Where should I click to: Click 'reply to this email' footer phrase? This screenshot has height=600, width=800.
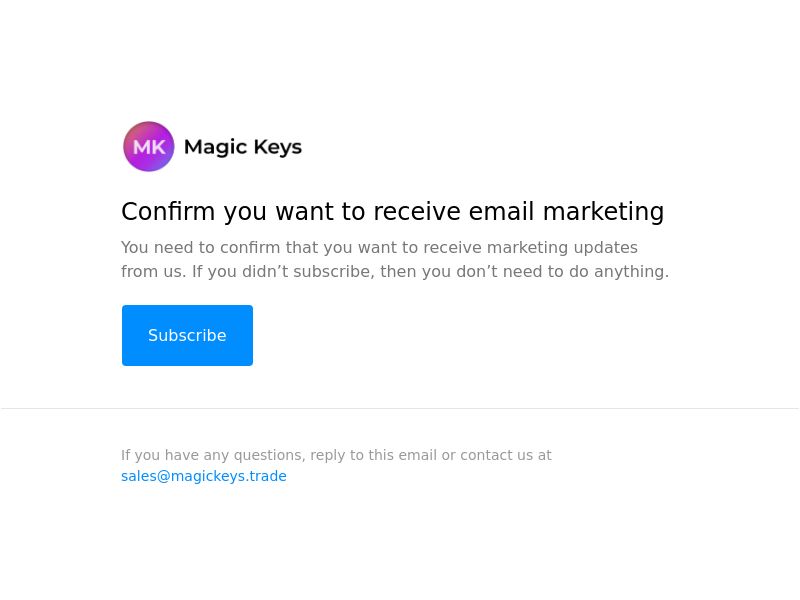coord(373,455)
